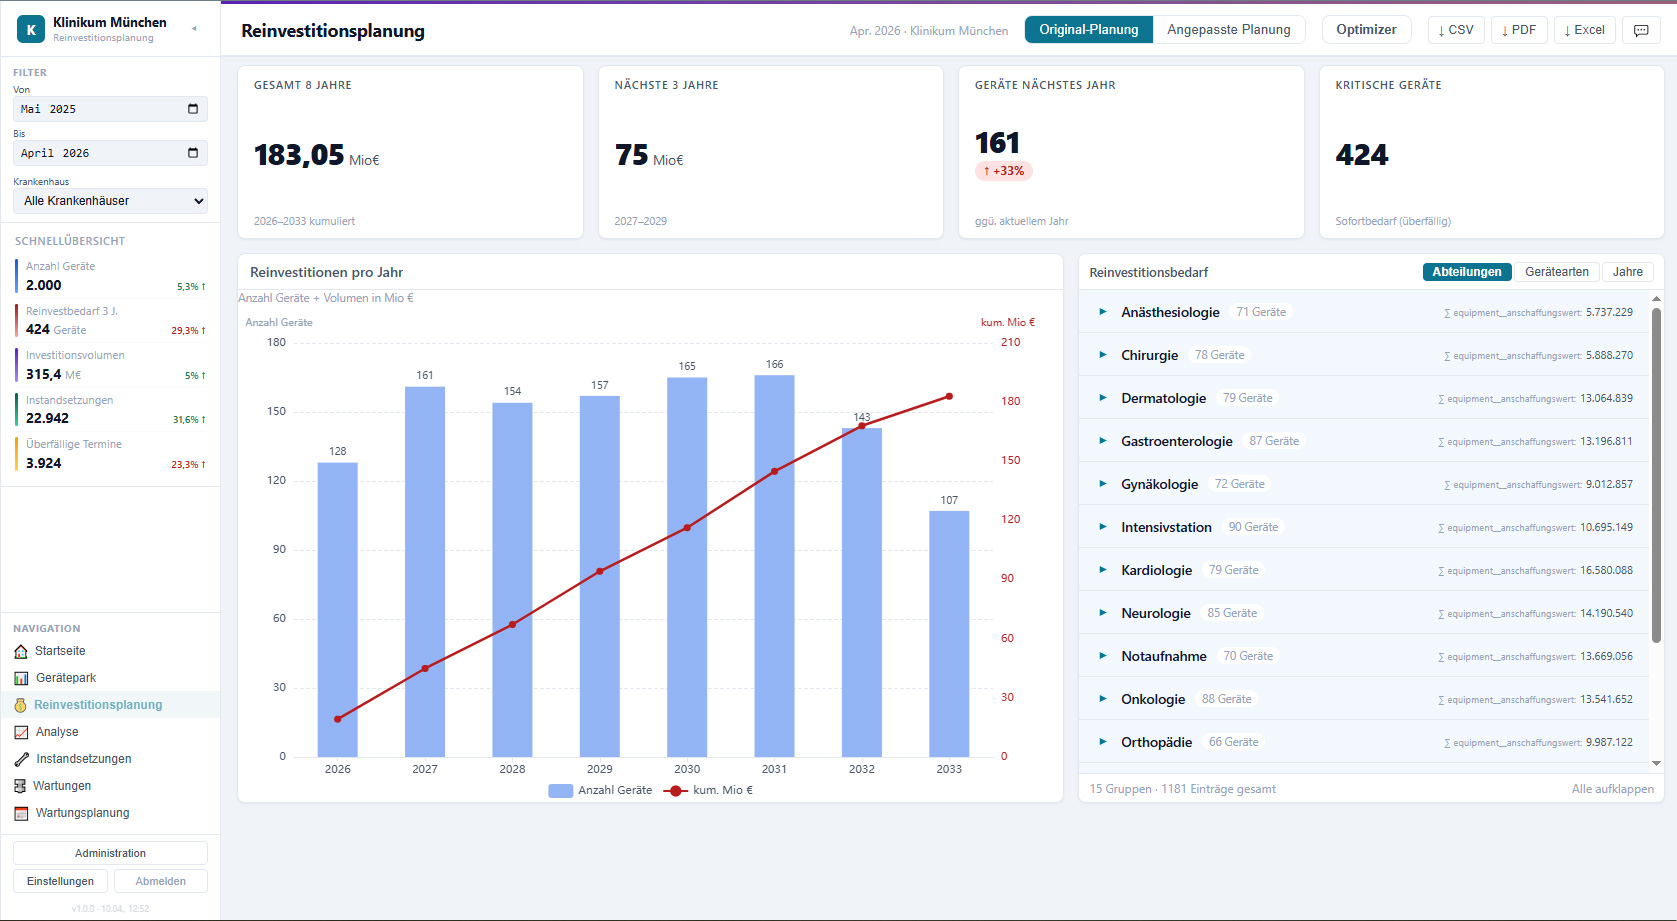The image size is (1677, 921).
Task: Click the Instandsetzungen wrench icon
Action: point(21,759)
